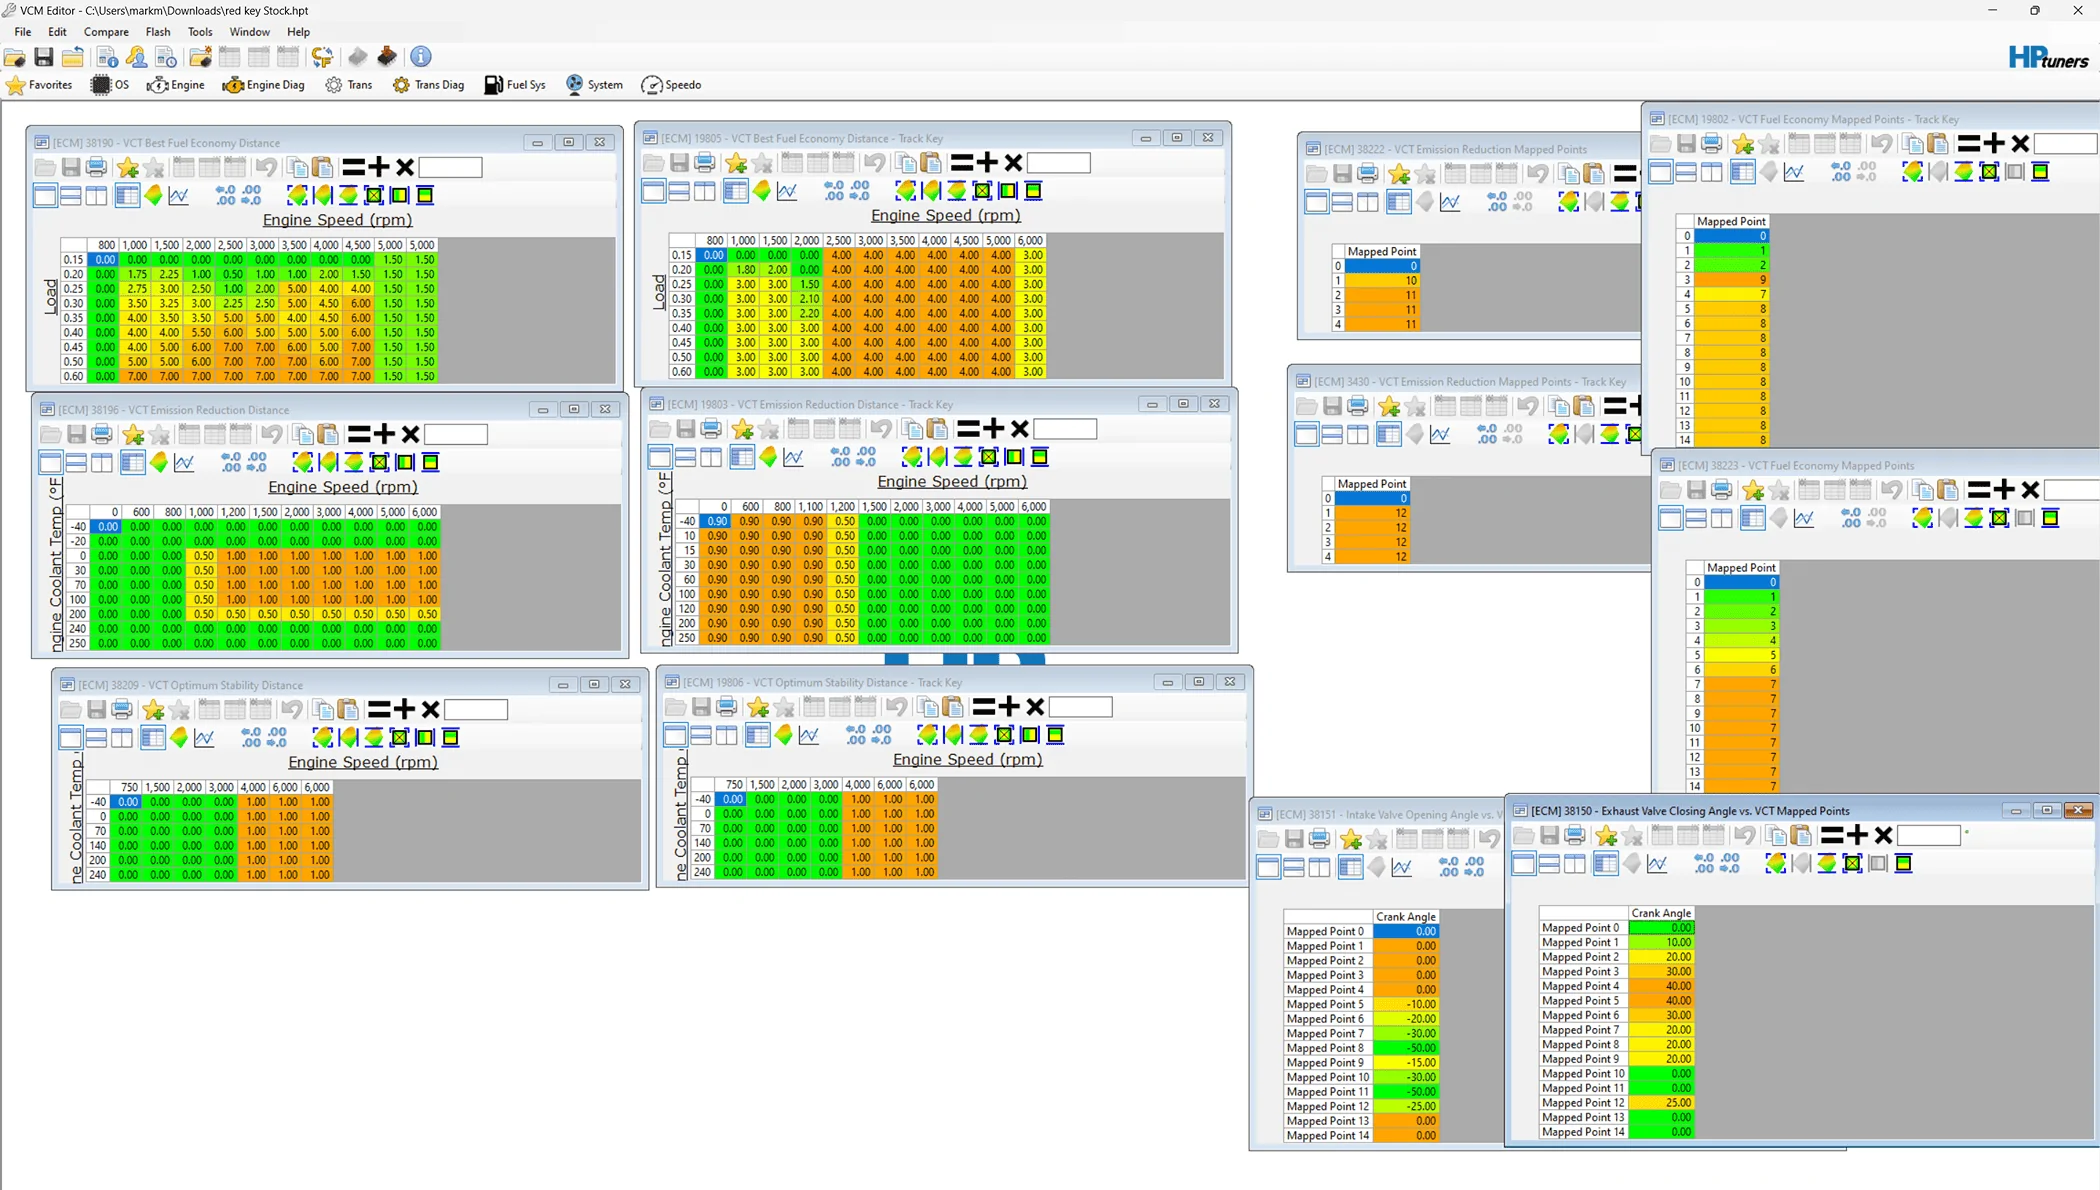
Task: Increase decimal places in 38190 window
Action: click(225, 195)
